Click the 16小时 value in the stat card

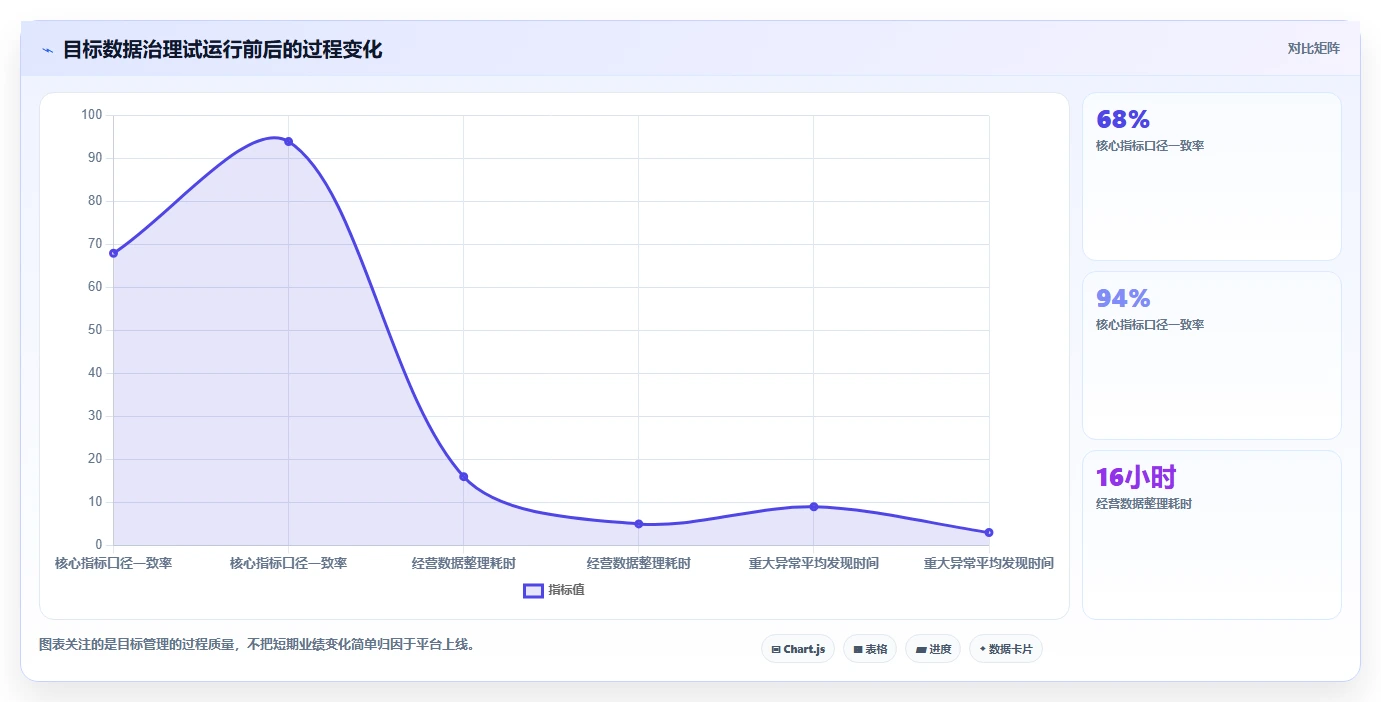pos(1136,478)
